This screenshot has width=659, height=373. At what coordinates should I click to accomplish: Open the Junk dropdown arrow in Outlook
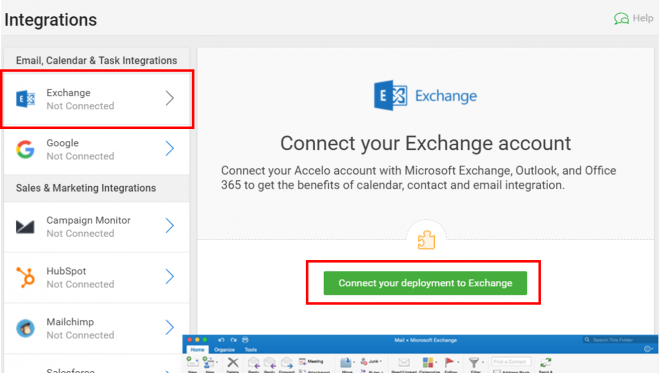[x=381, y=361]
